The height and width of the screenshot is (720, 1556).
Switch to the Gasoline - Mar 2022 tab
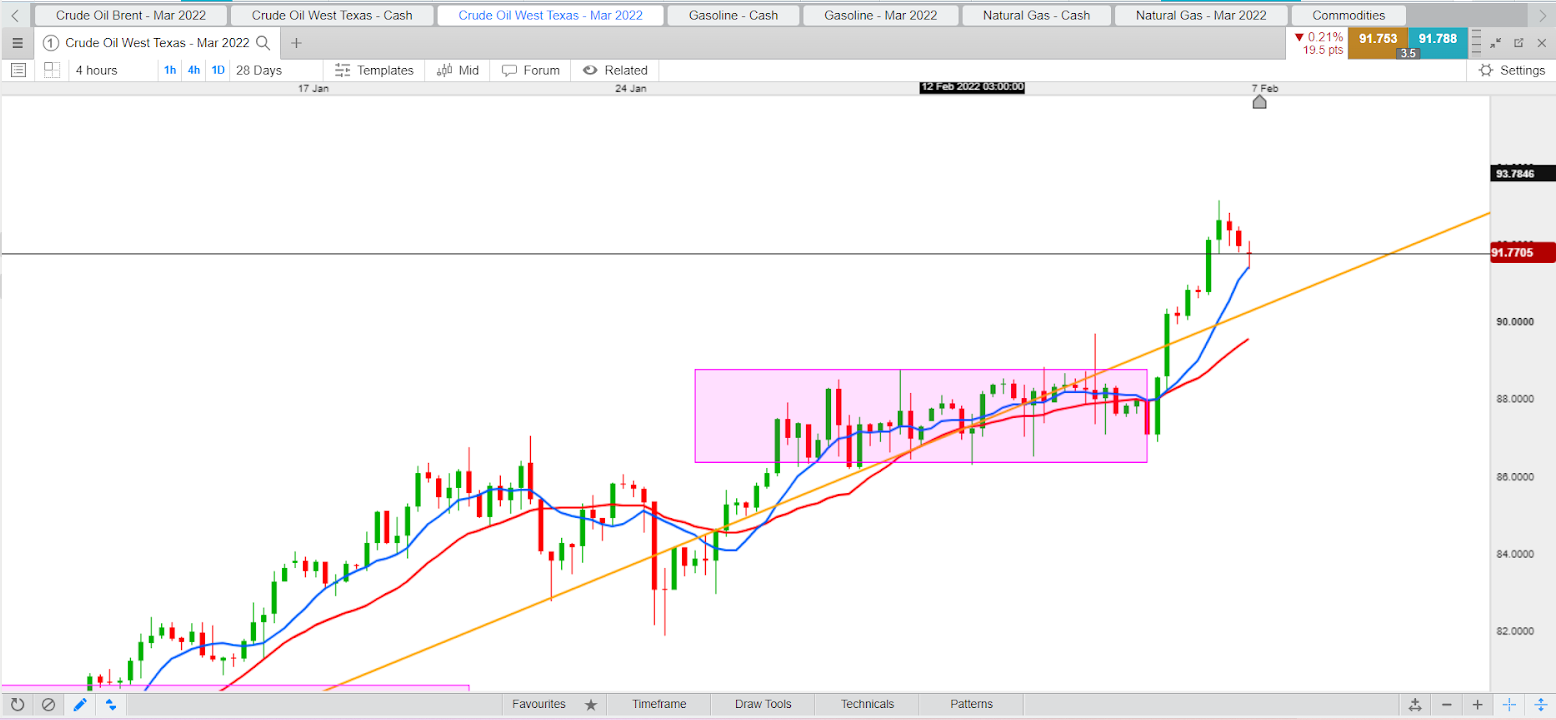click(881, 15)
